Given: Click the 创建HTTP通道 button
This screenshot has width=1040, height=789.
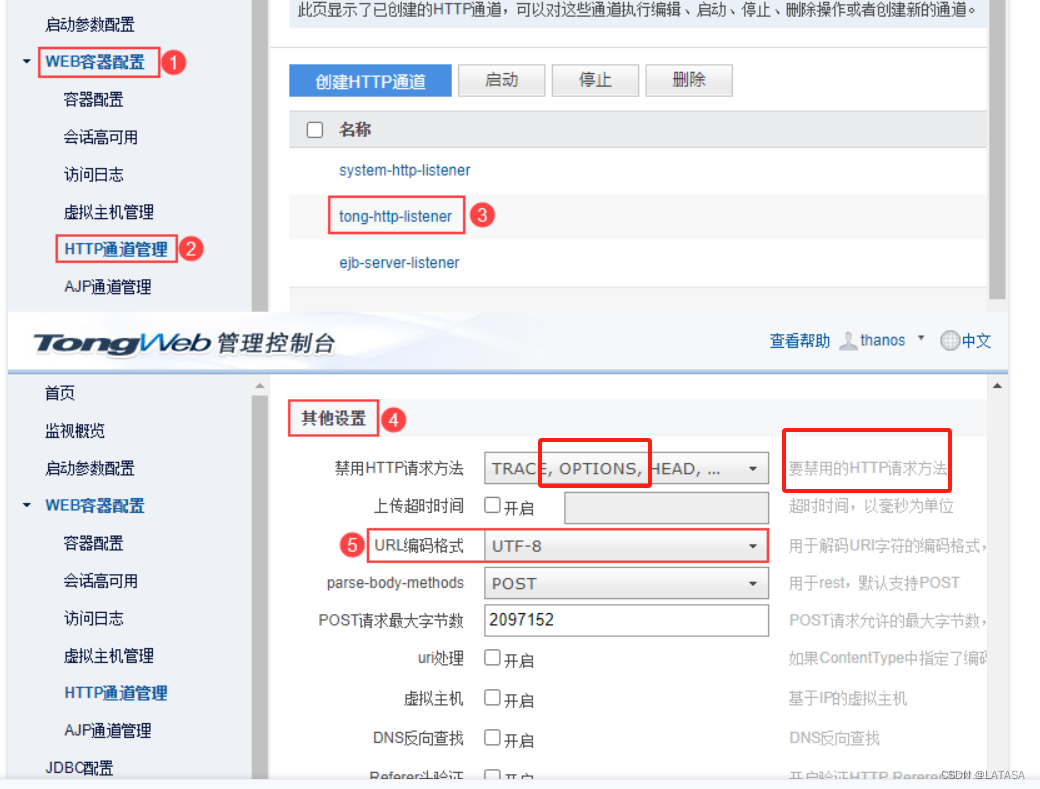Looking at the screenshot, I should 370,80.
